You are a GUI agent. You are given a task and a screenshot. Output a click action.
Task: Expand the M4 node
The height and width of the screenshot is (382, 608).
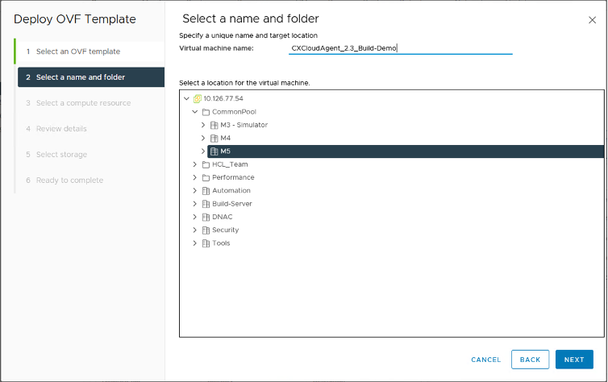coord(203,138)
